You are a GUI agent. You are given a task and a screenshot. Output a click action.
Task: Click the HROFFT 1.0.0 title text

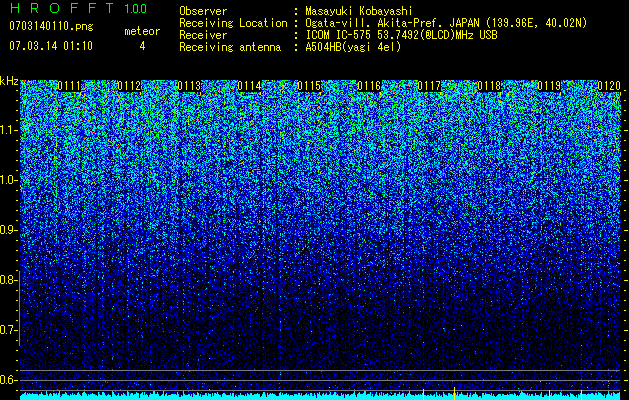point(78,8)
